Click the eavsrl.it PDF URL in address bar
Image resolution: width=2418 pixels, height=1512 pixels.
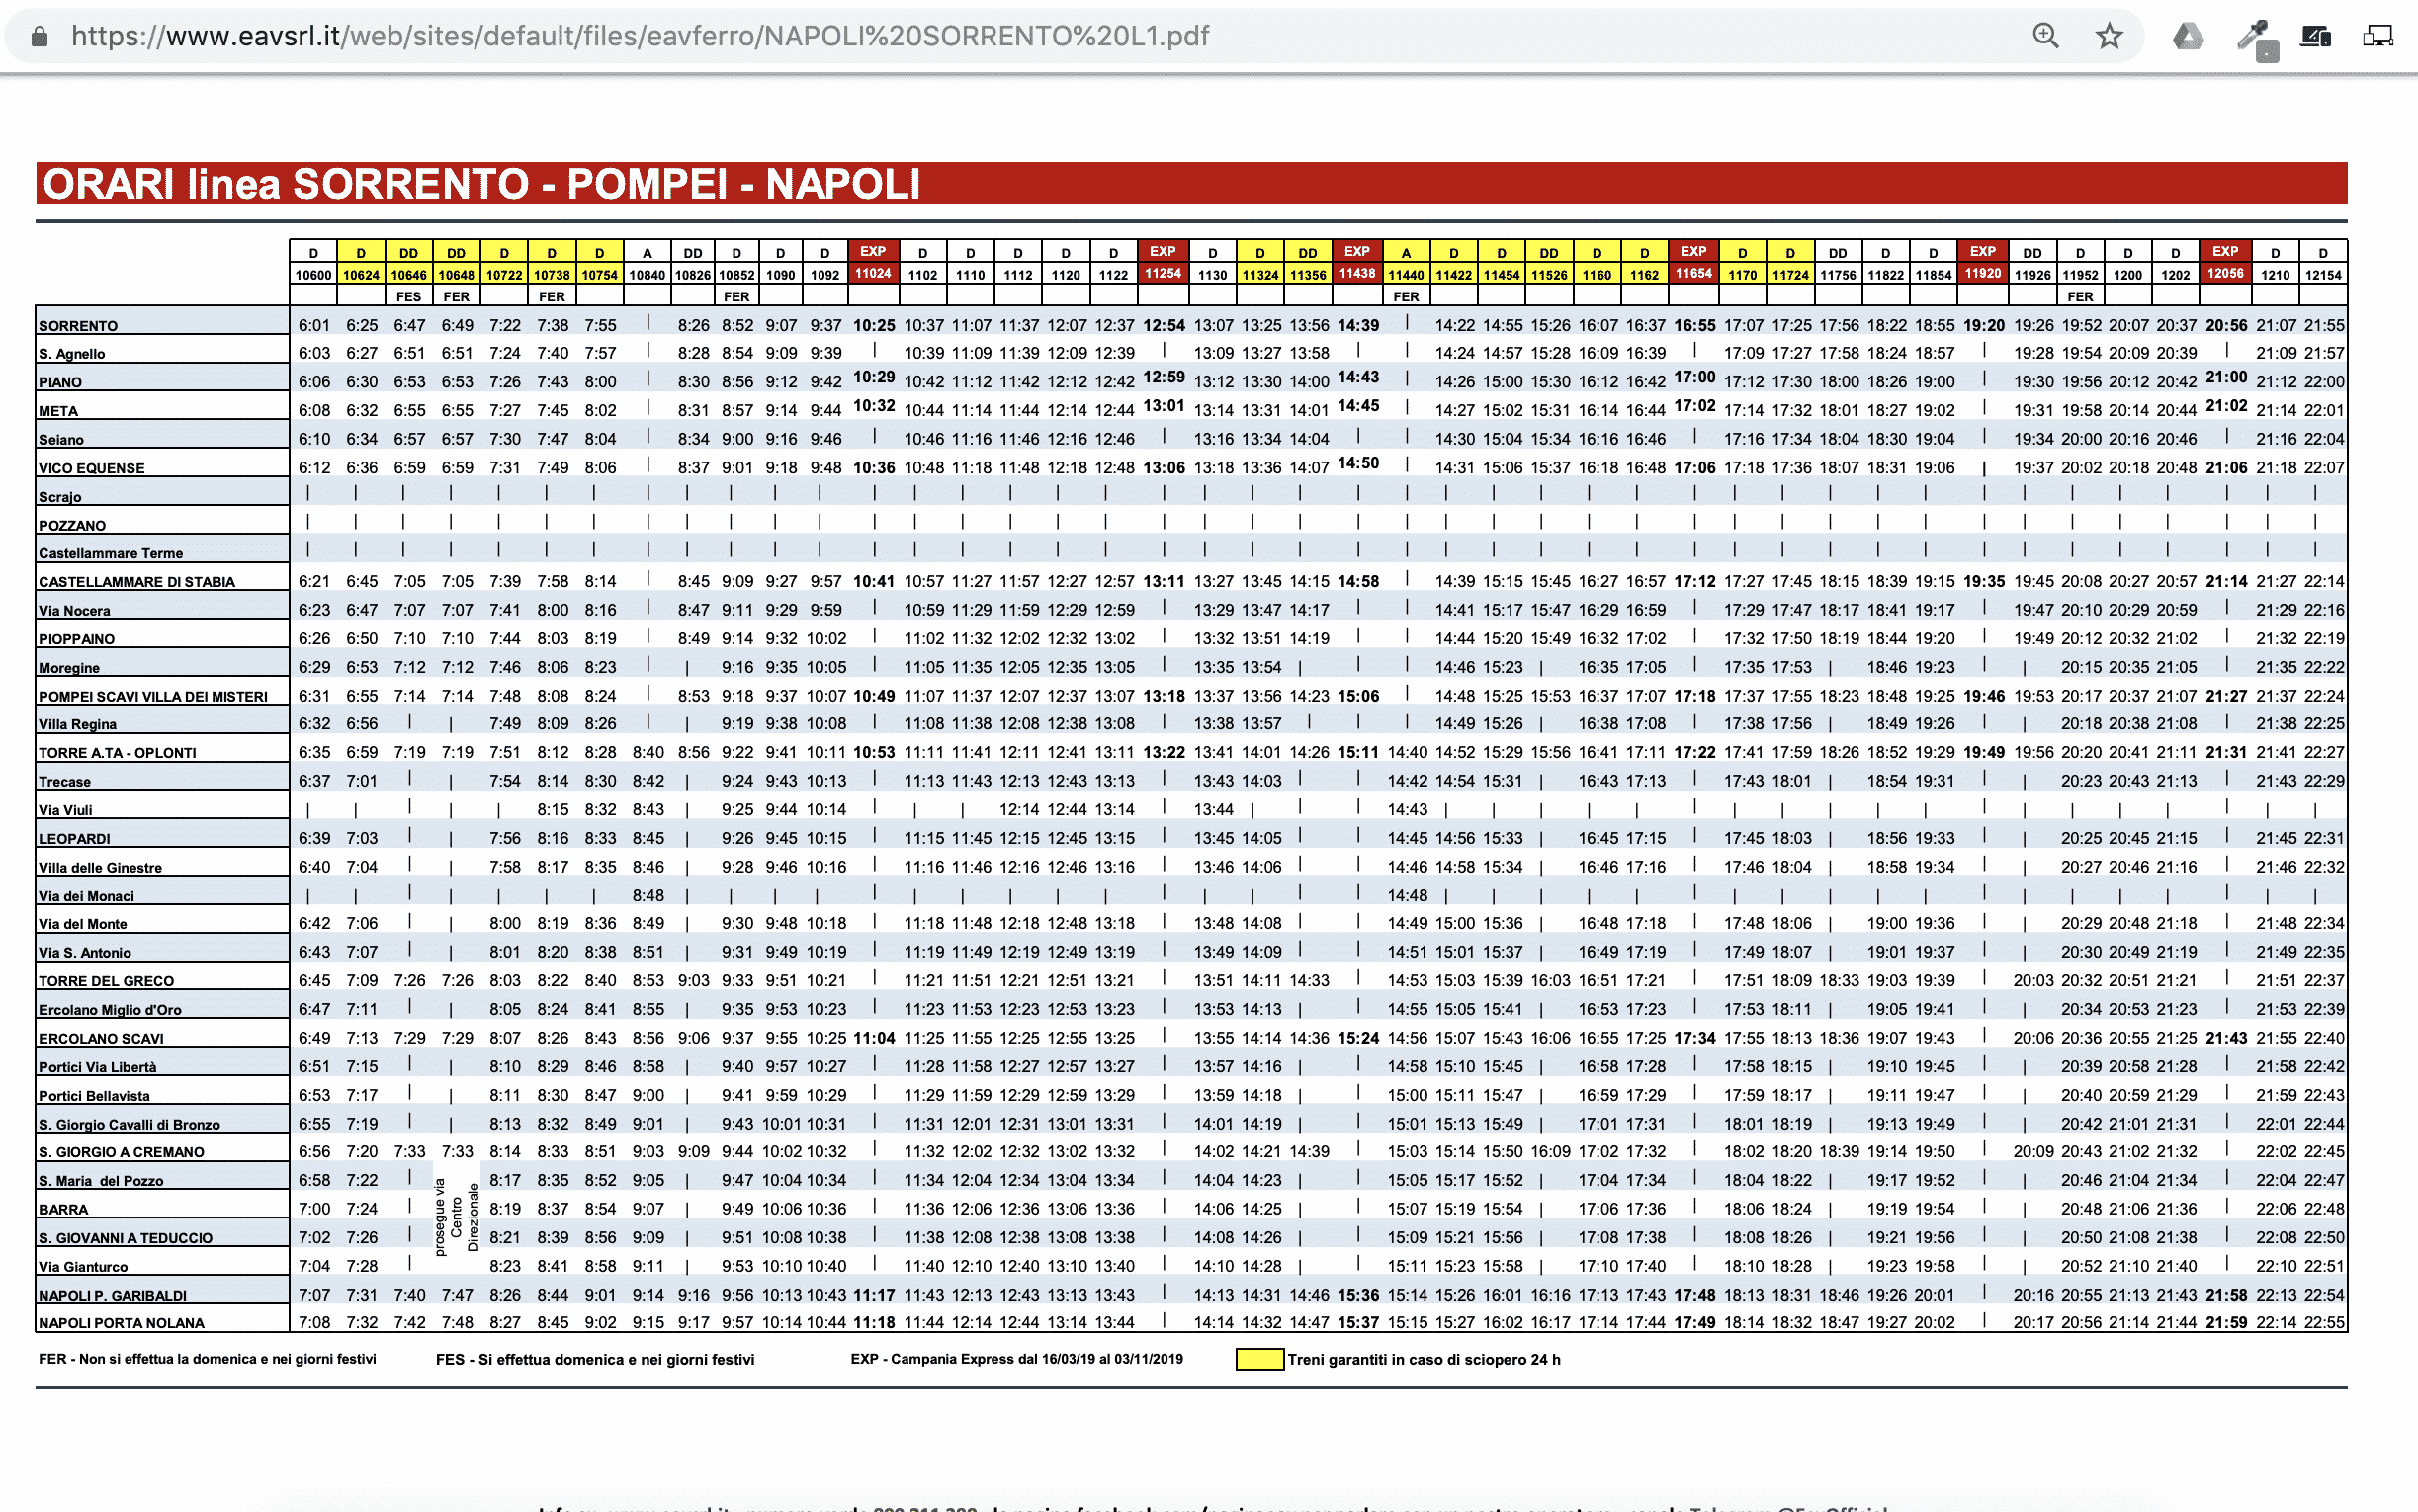tap(640, 36)
